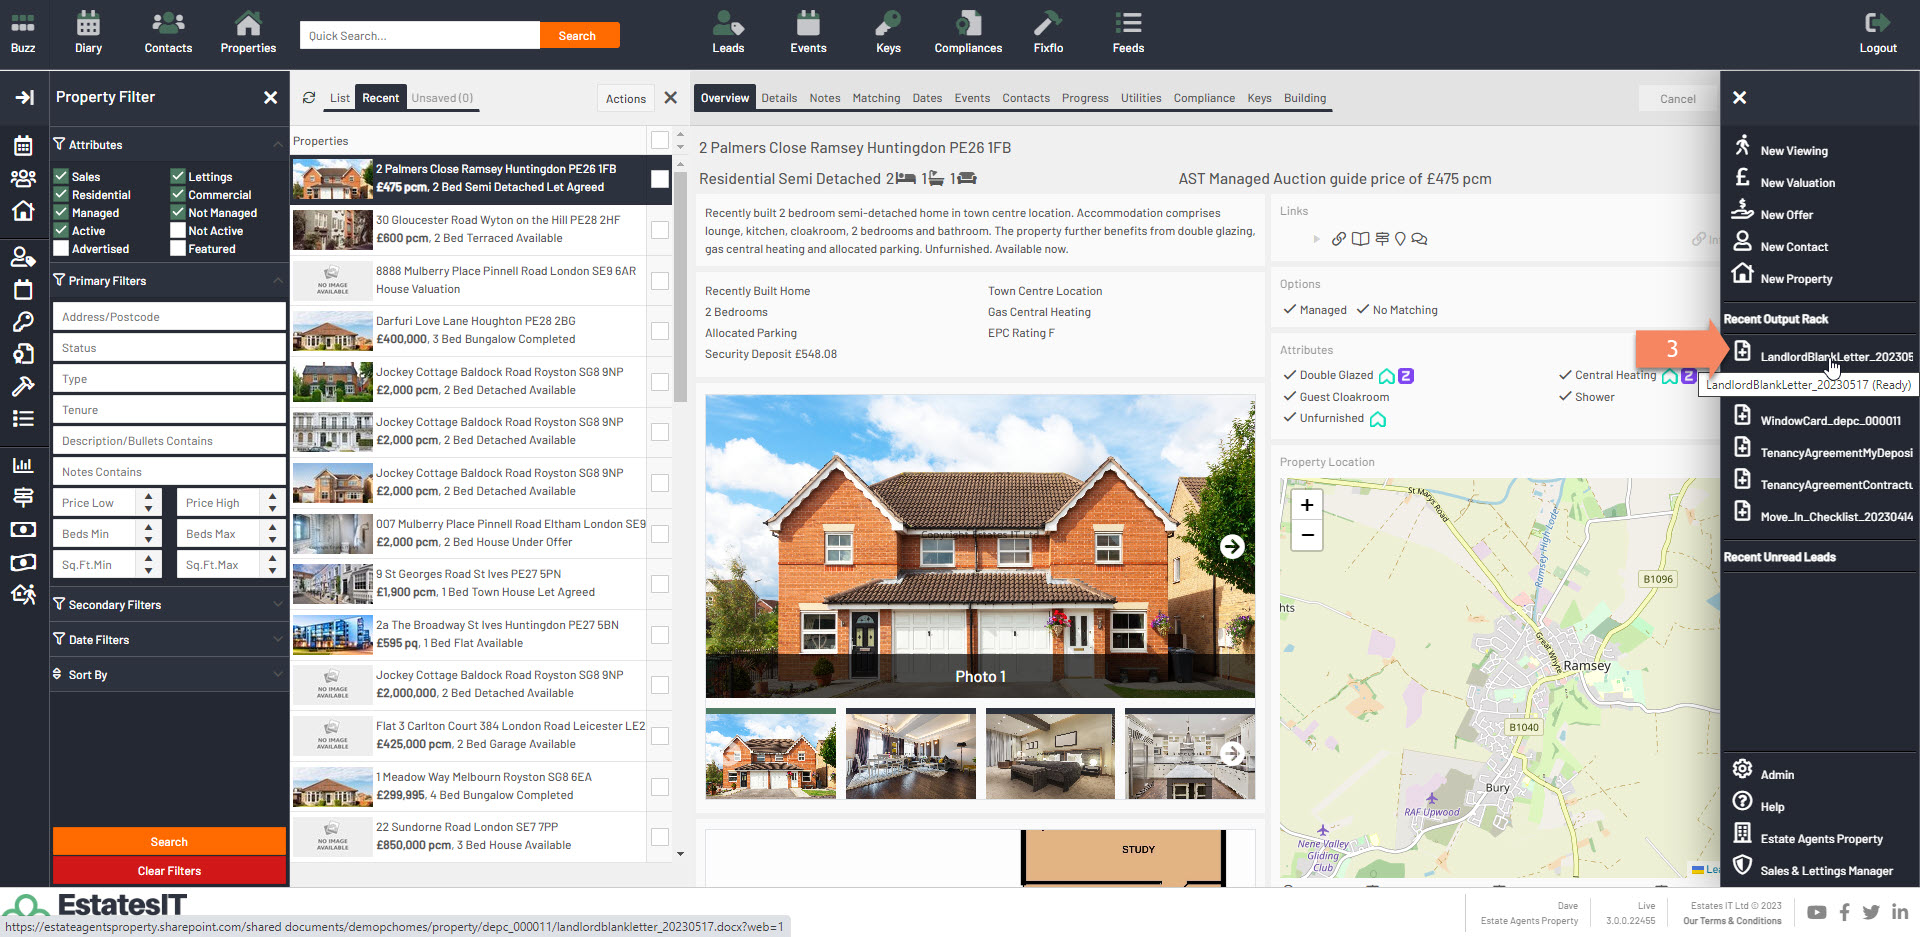Image resolution: width=1920 pixels, height=937 pixels.
Task: Expand the Sort By section
Action: coord(168,675)
